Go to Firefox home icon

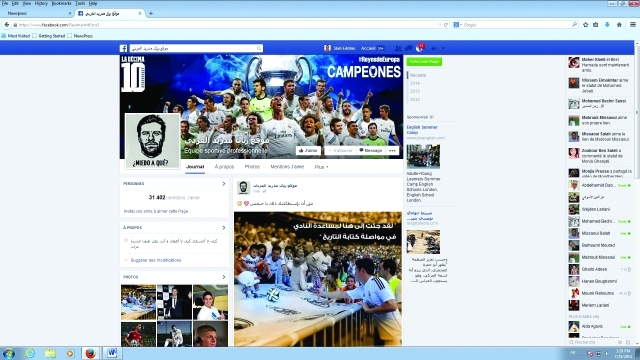click(619, 25)
